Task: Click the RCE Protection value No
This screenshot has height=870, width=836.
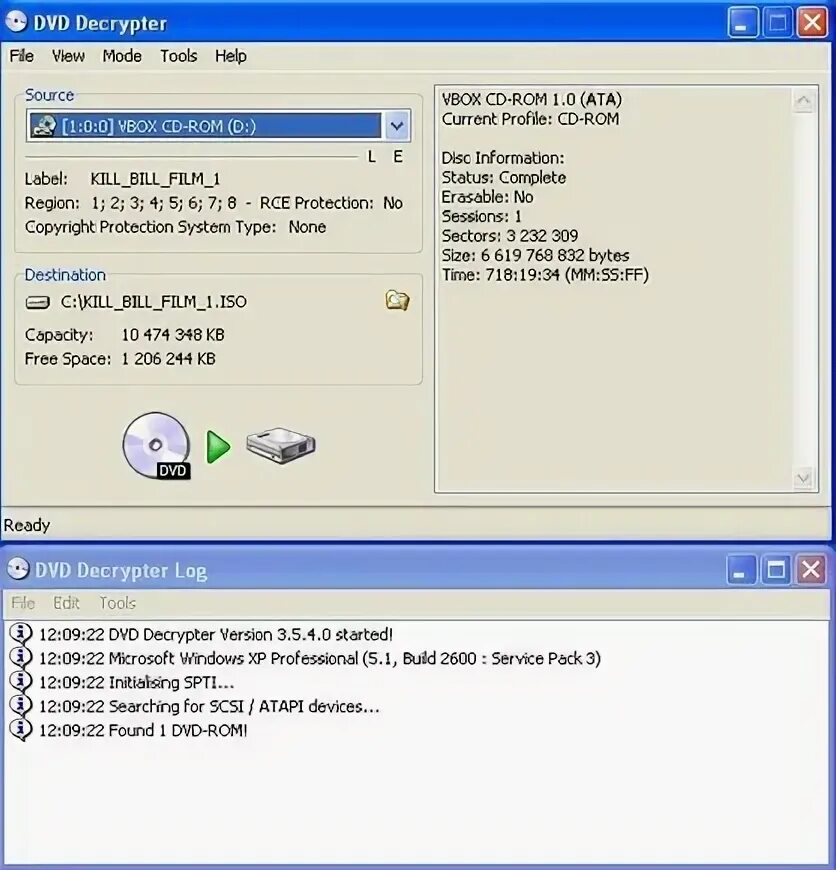Action: (393, 203)
